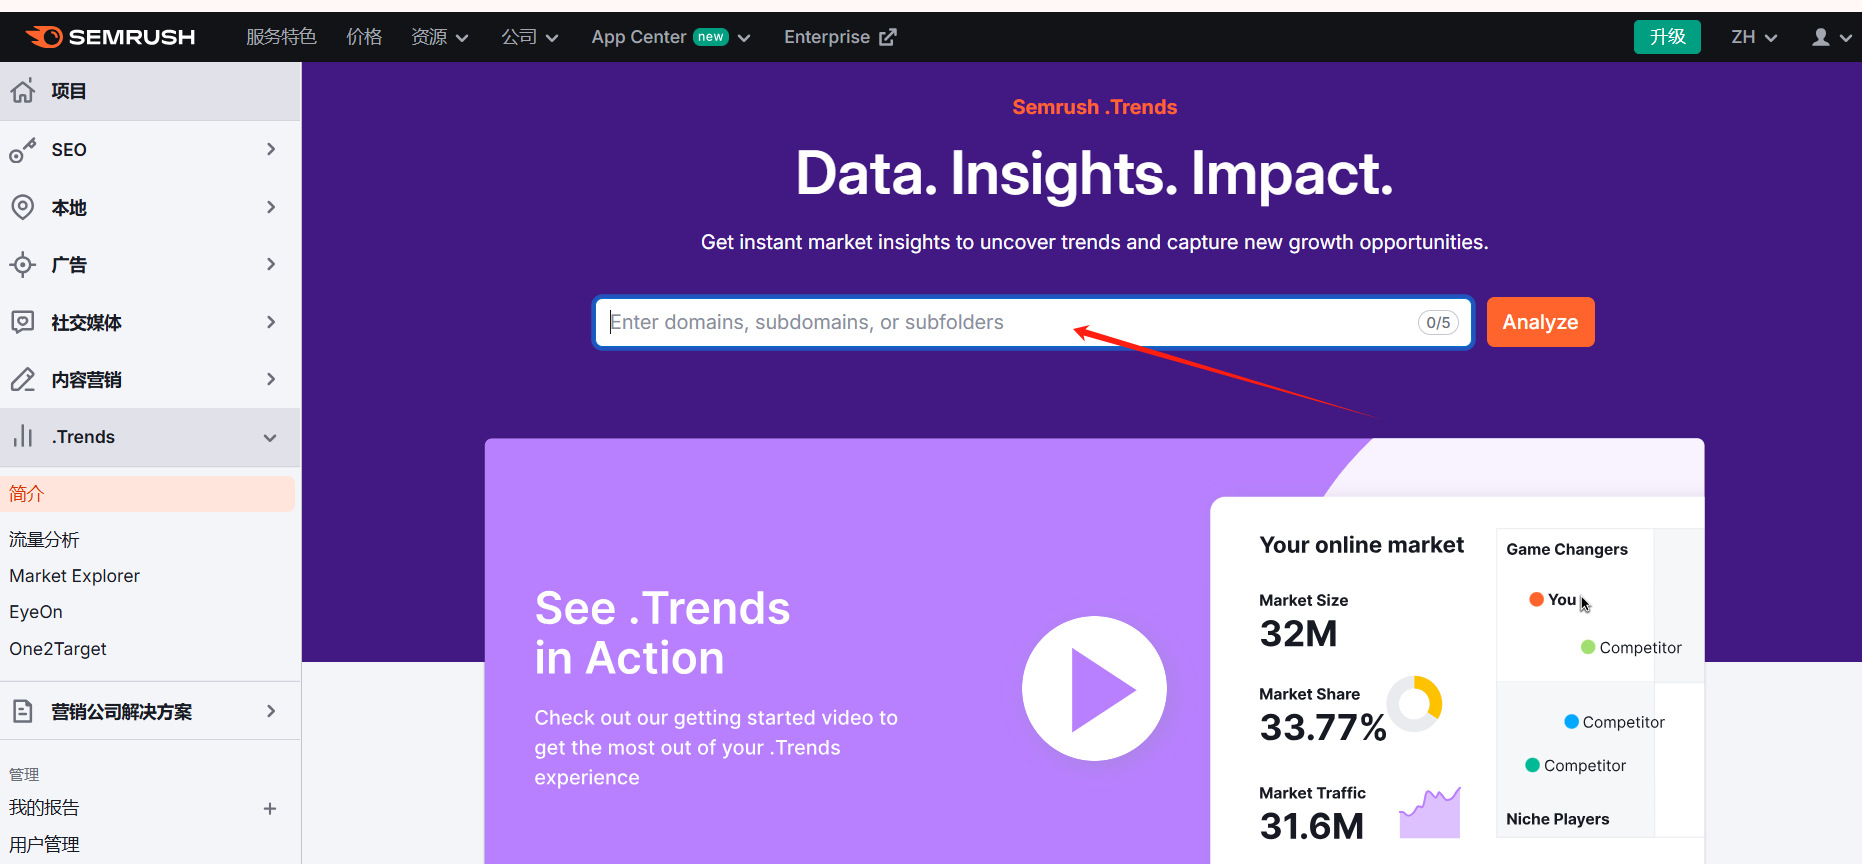Open One2Target in the sidebar
Viewport: 1862px width, 864px height.
point(58,649)
